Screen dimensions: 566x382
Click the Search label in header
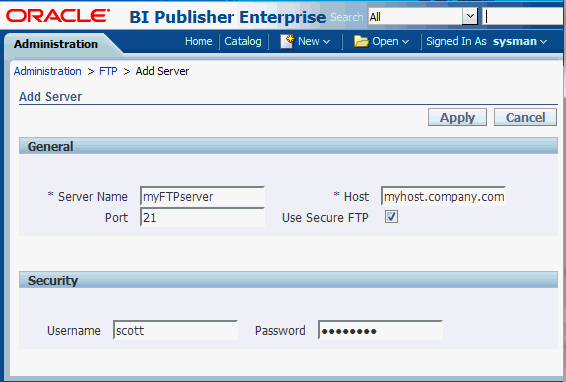pos(347,17)
